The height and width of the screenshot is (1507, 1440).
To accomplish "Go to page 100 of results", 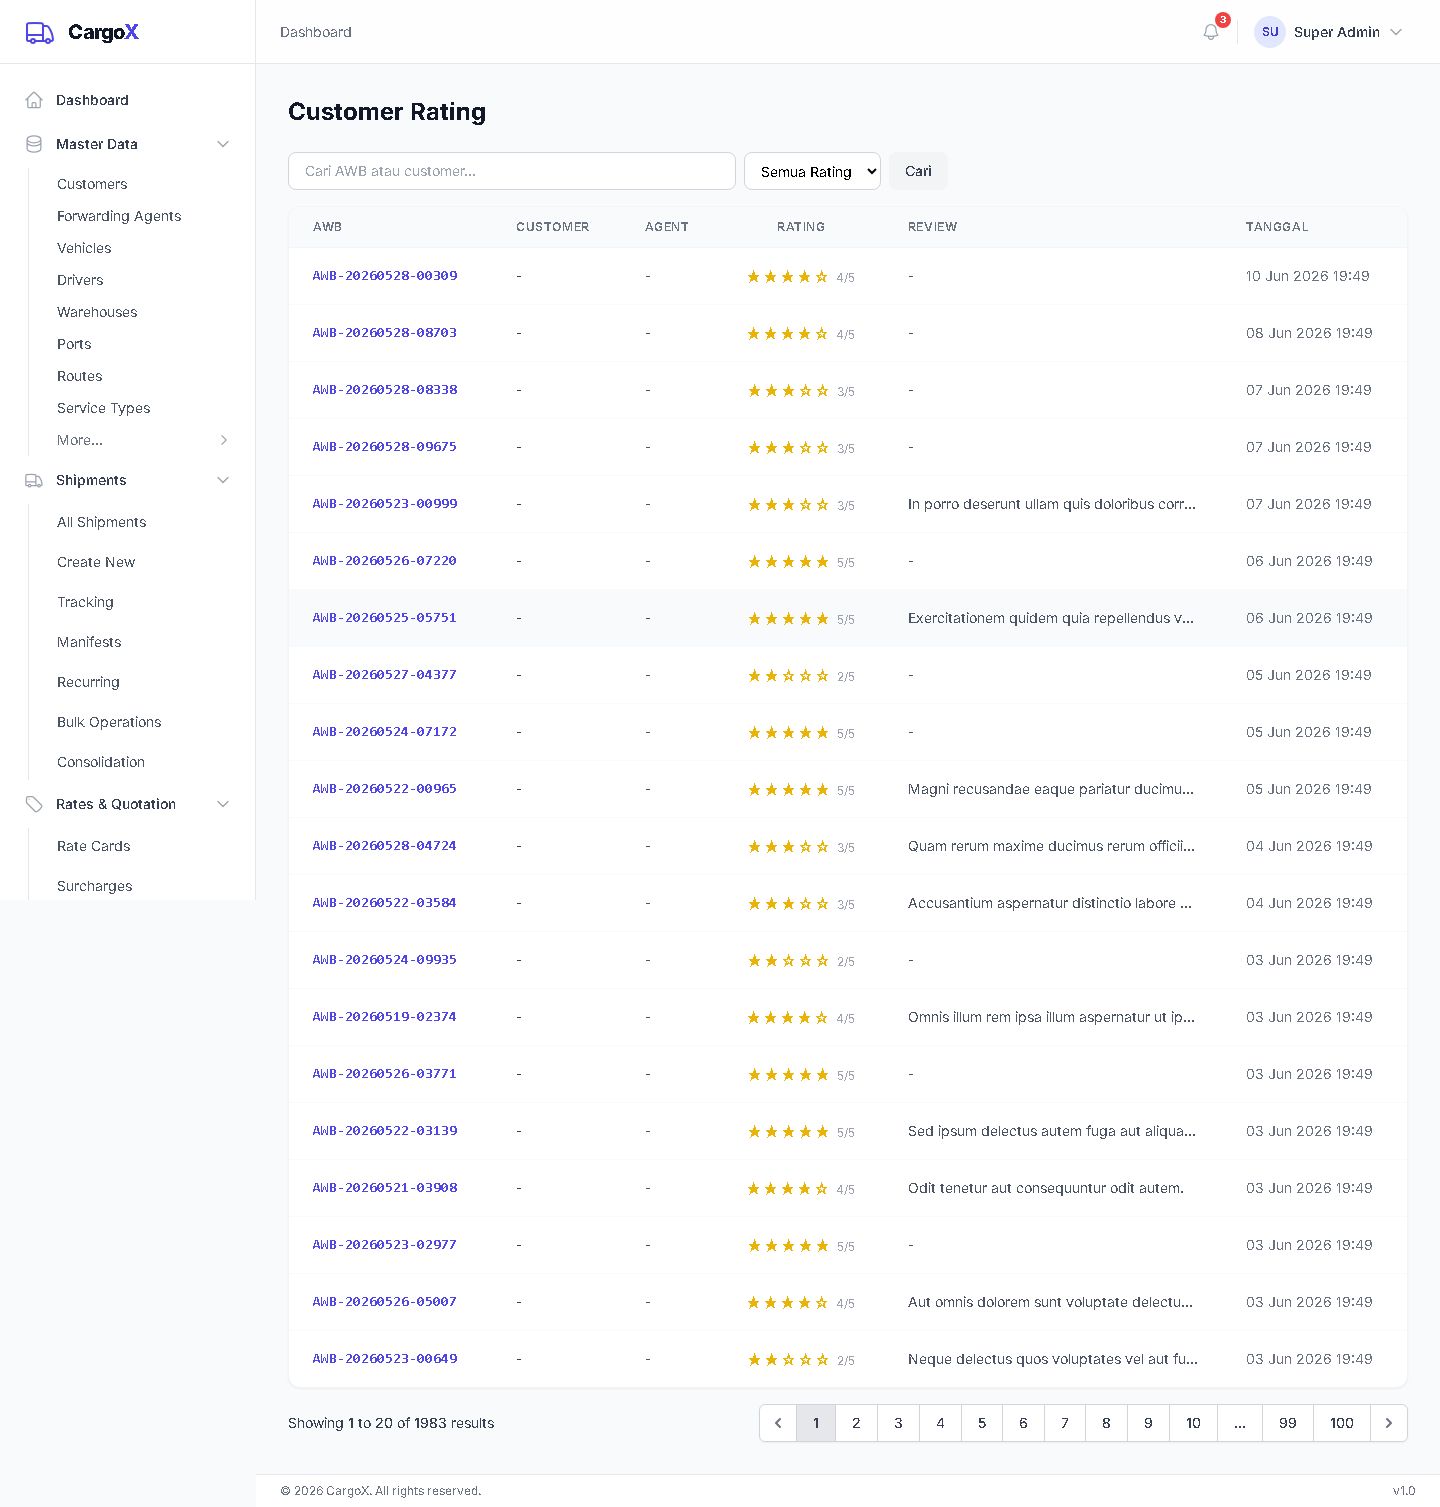I will [1342, 1423].
